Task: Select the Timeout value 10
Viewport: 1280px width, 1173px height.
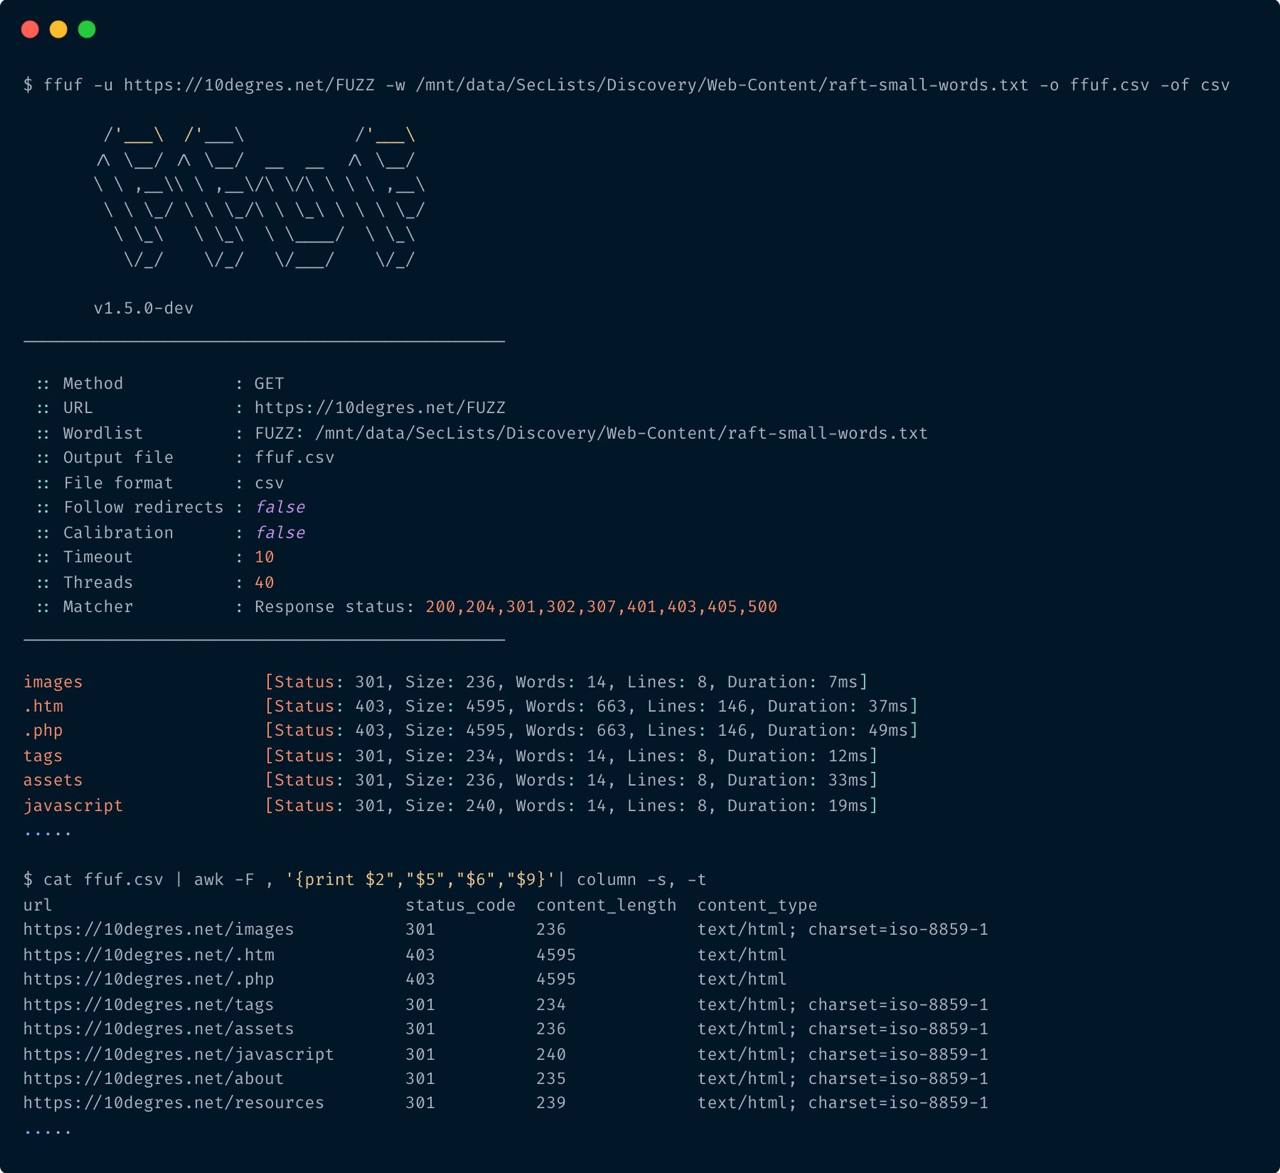Action: [264, 557]
